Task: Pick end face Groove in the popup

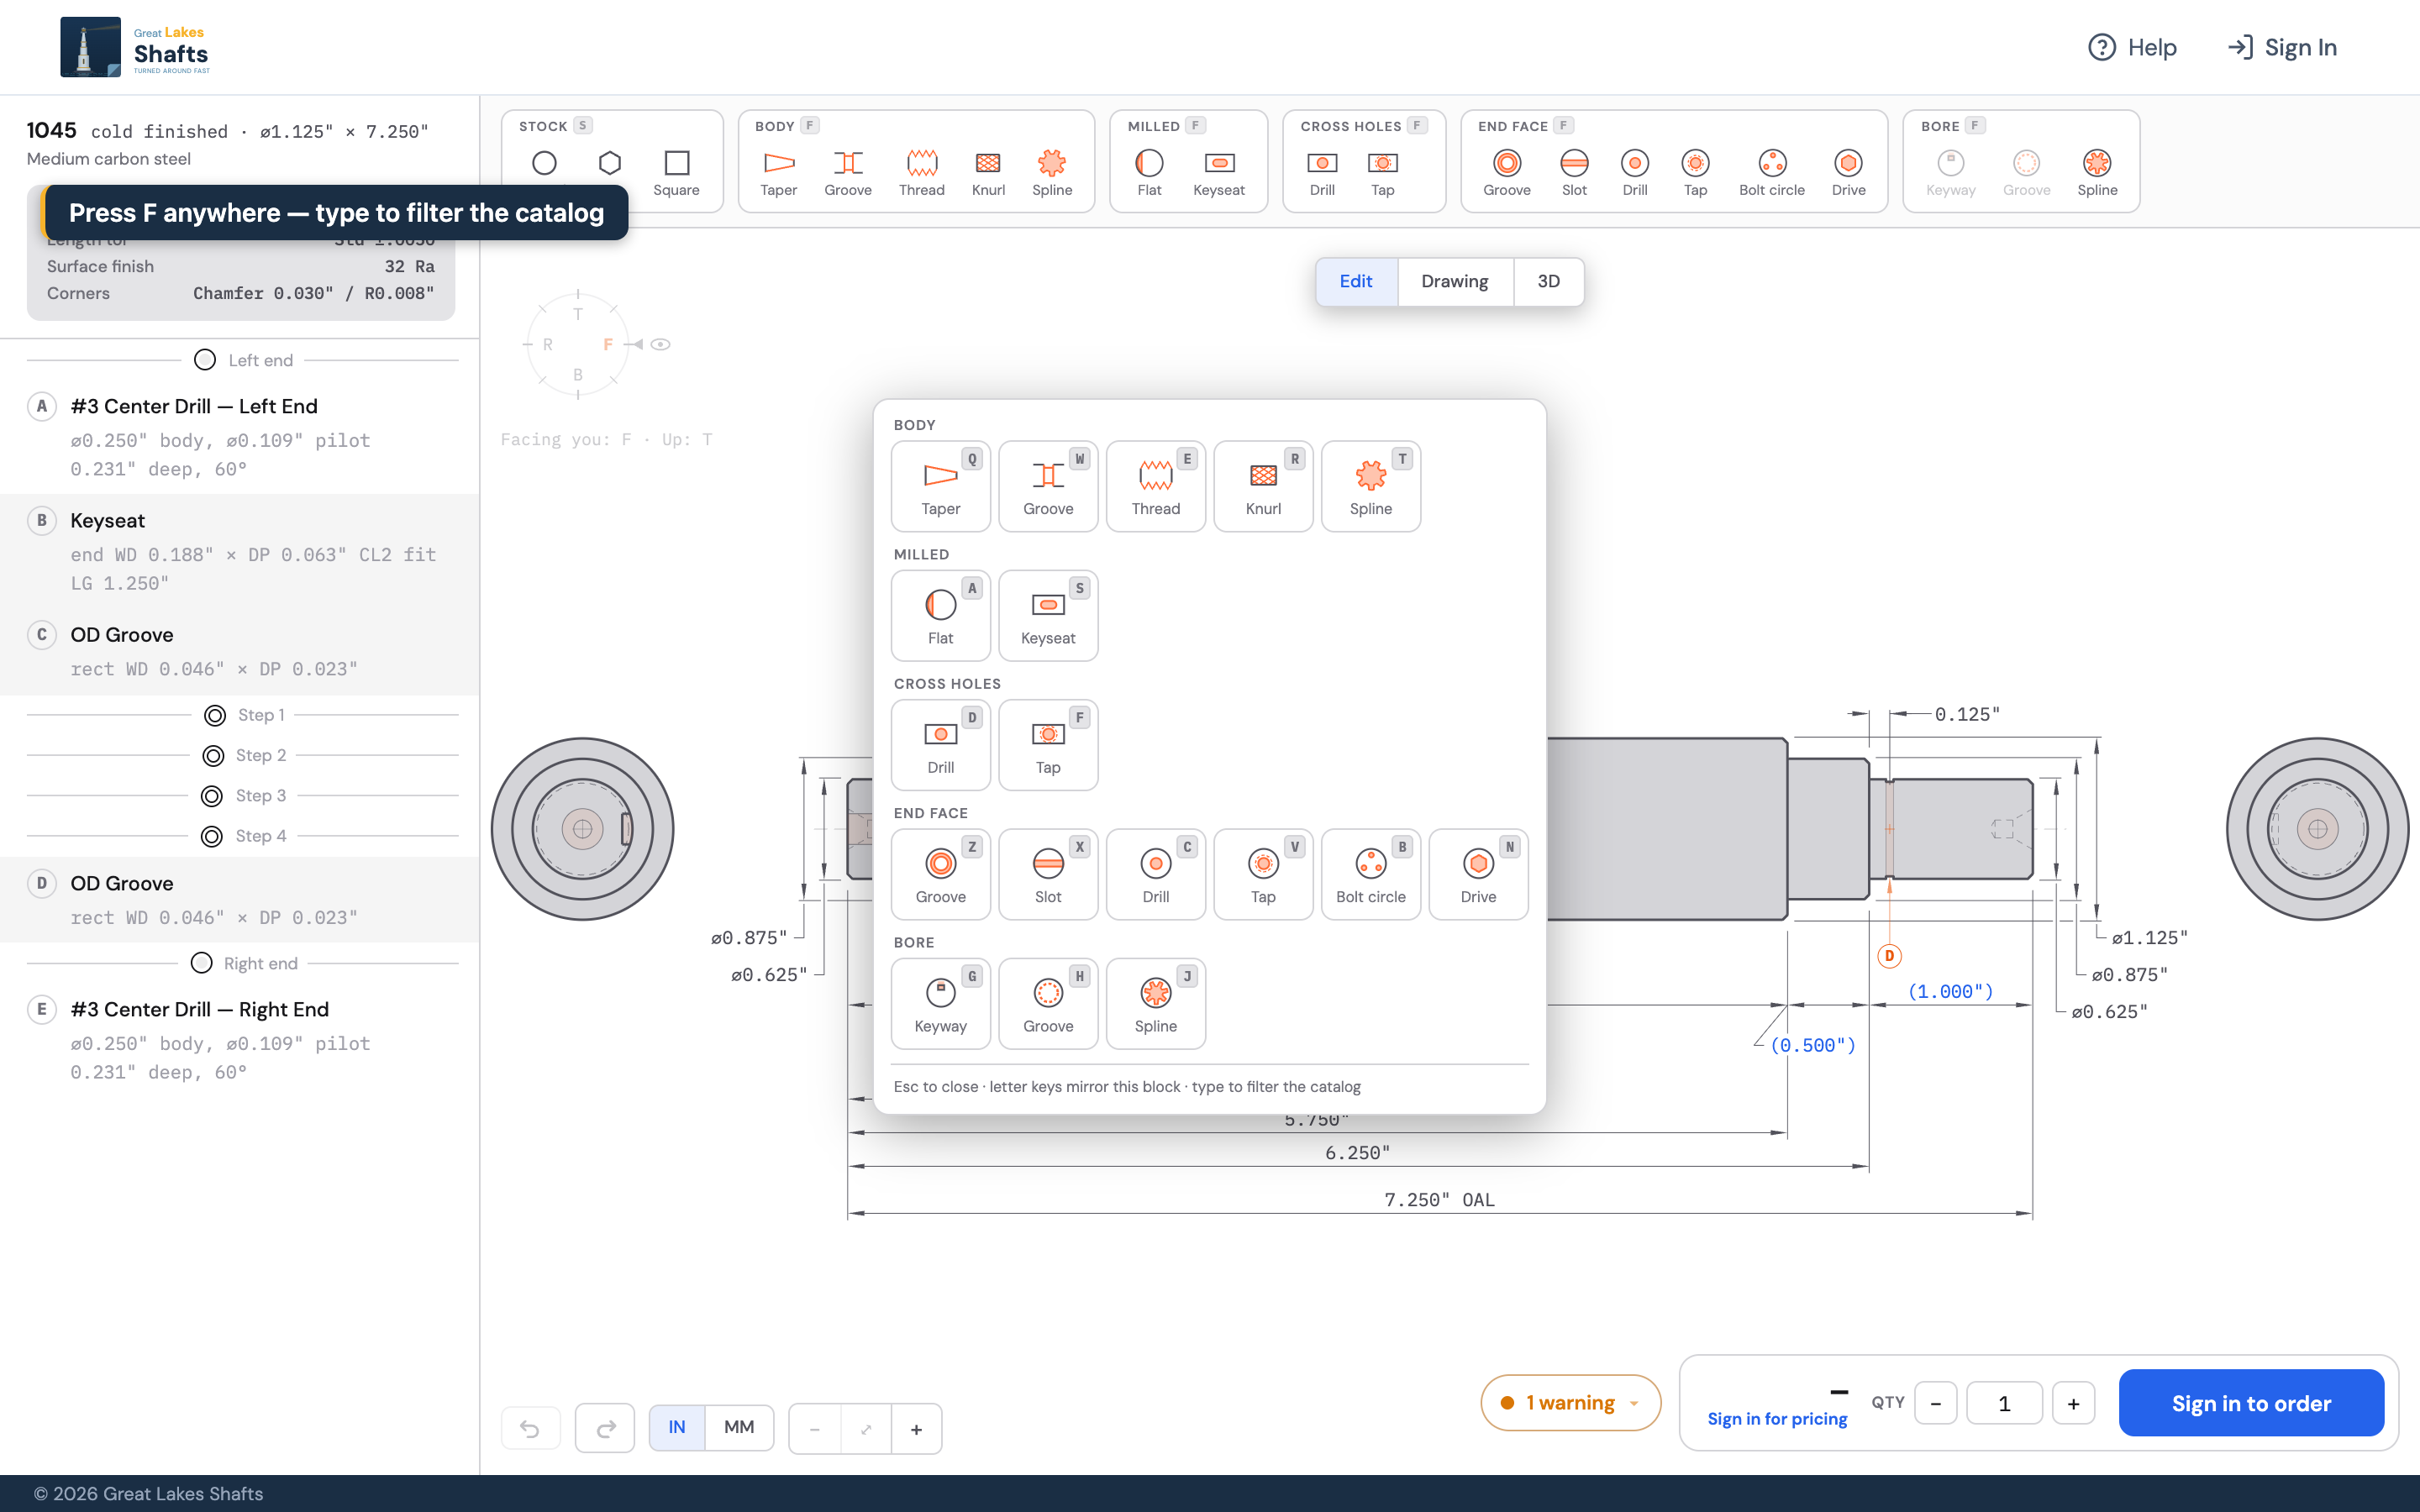Action: [940, 874]
